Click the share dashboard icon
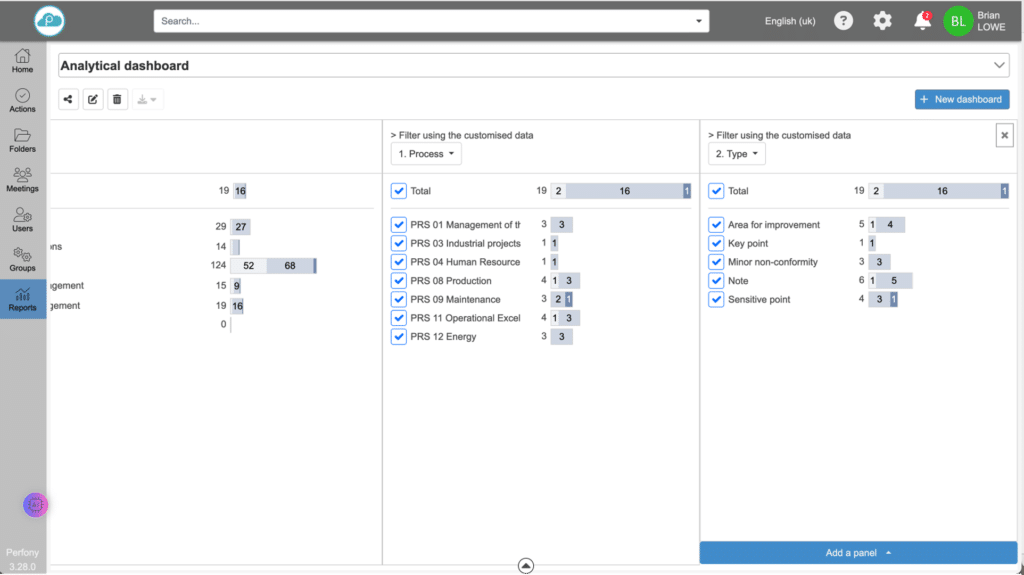Viewport: 1024px width, 575px height. tap(68, 99)
